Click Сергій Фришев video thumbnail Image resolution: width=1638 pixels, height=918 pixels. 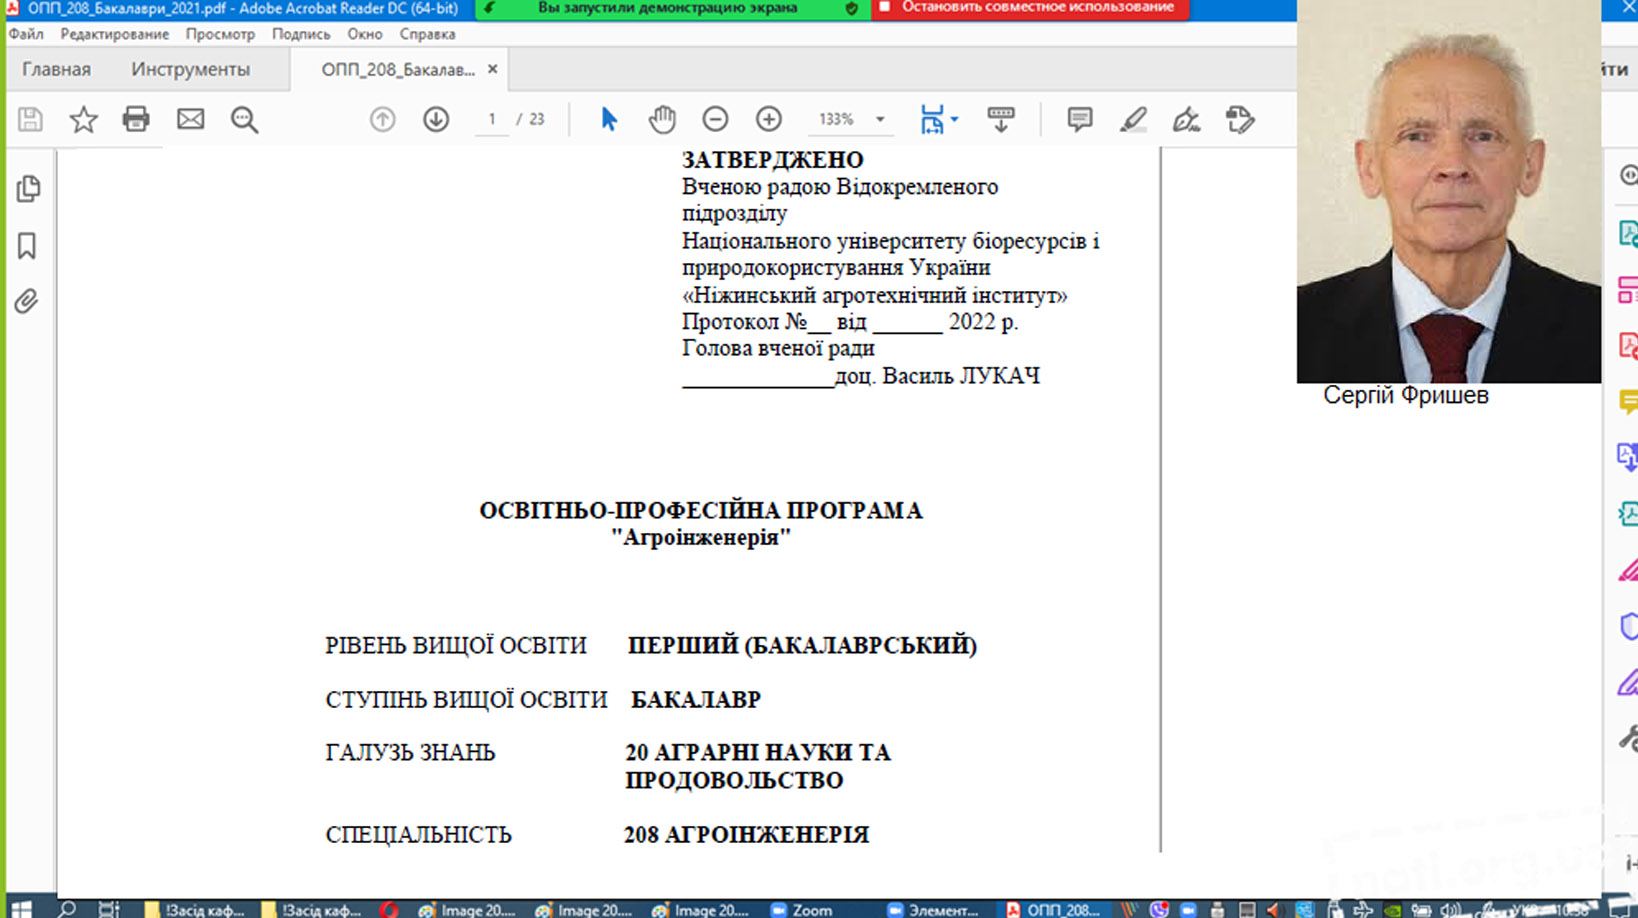tap(1448, 192)
